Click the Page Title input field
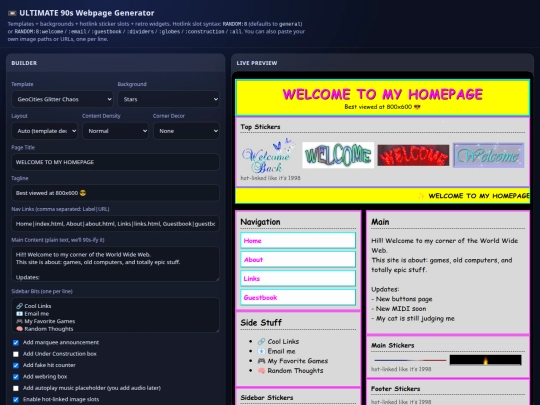 tap(115, 162)
